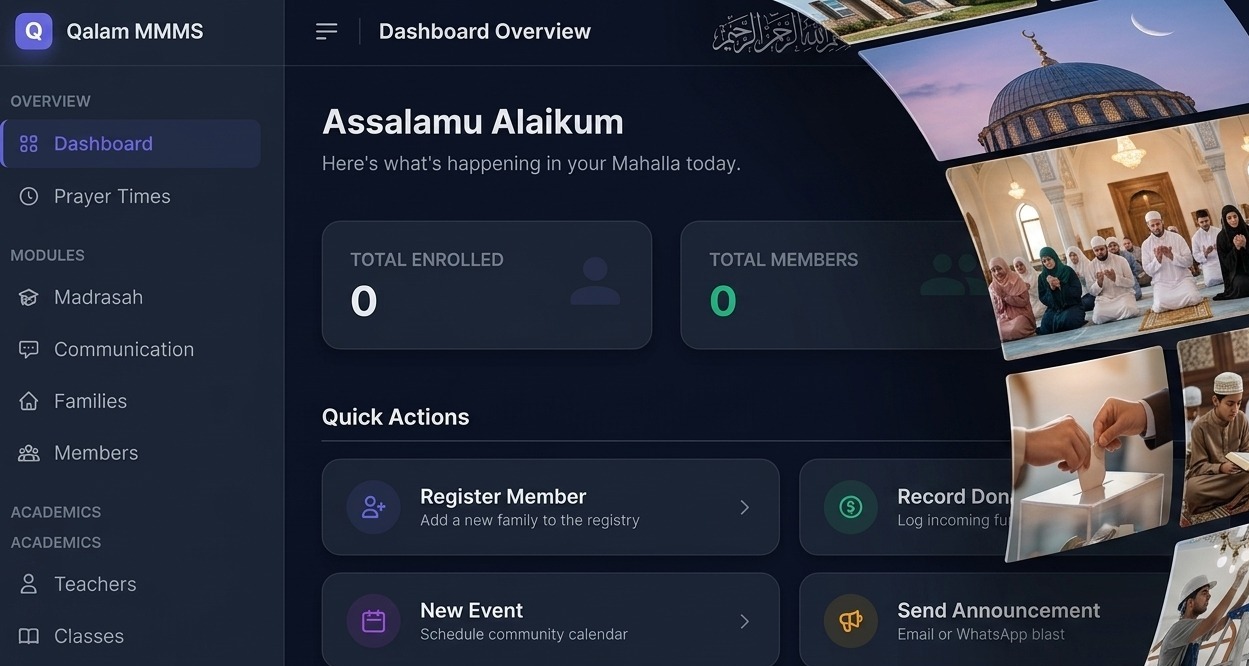Click the Communication chat bubble icon

(x=29, y=349)
